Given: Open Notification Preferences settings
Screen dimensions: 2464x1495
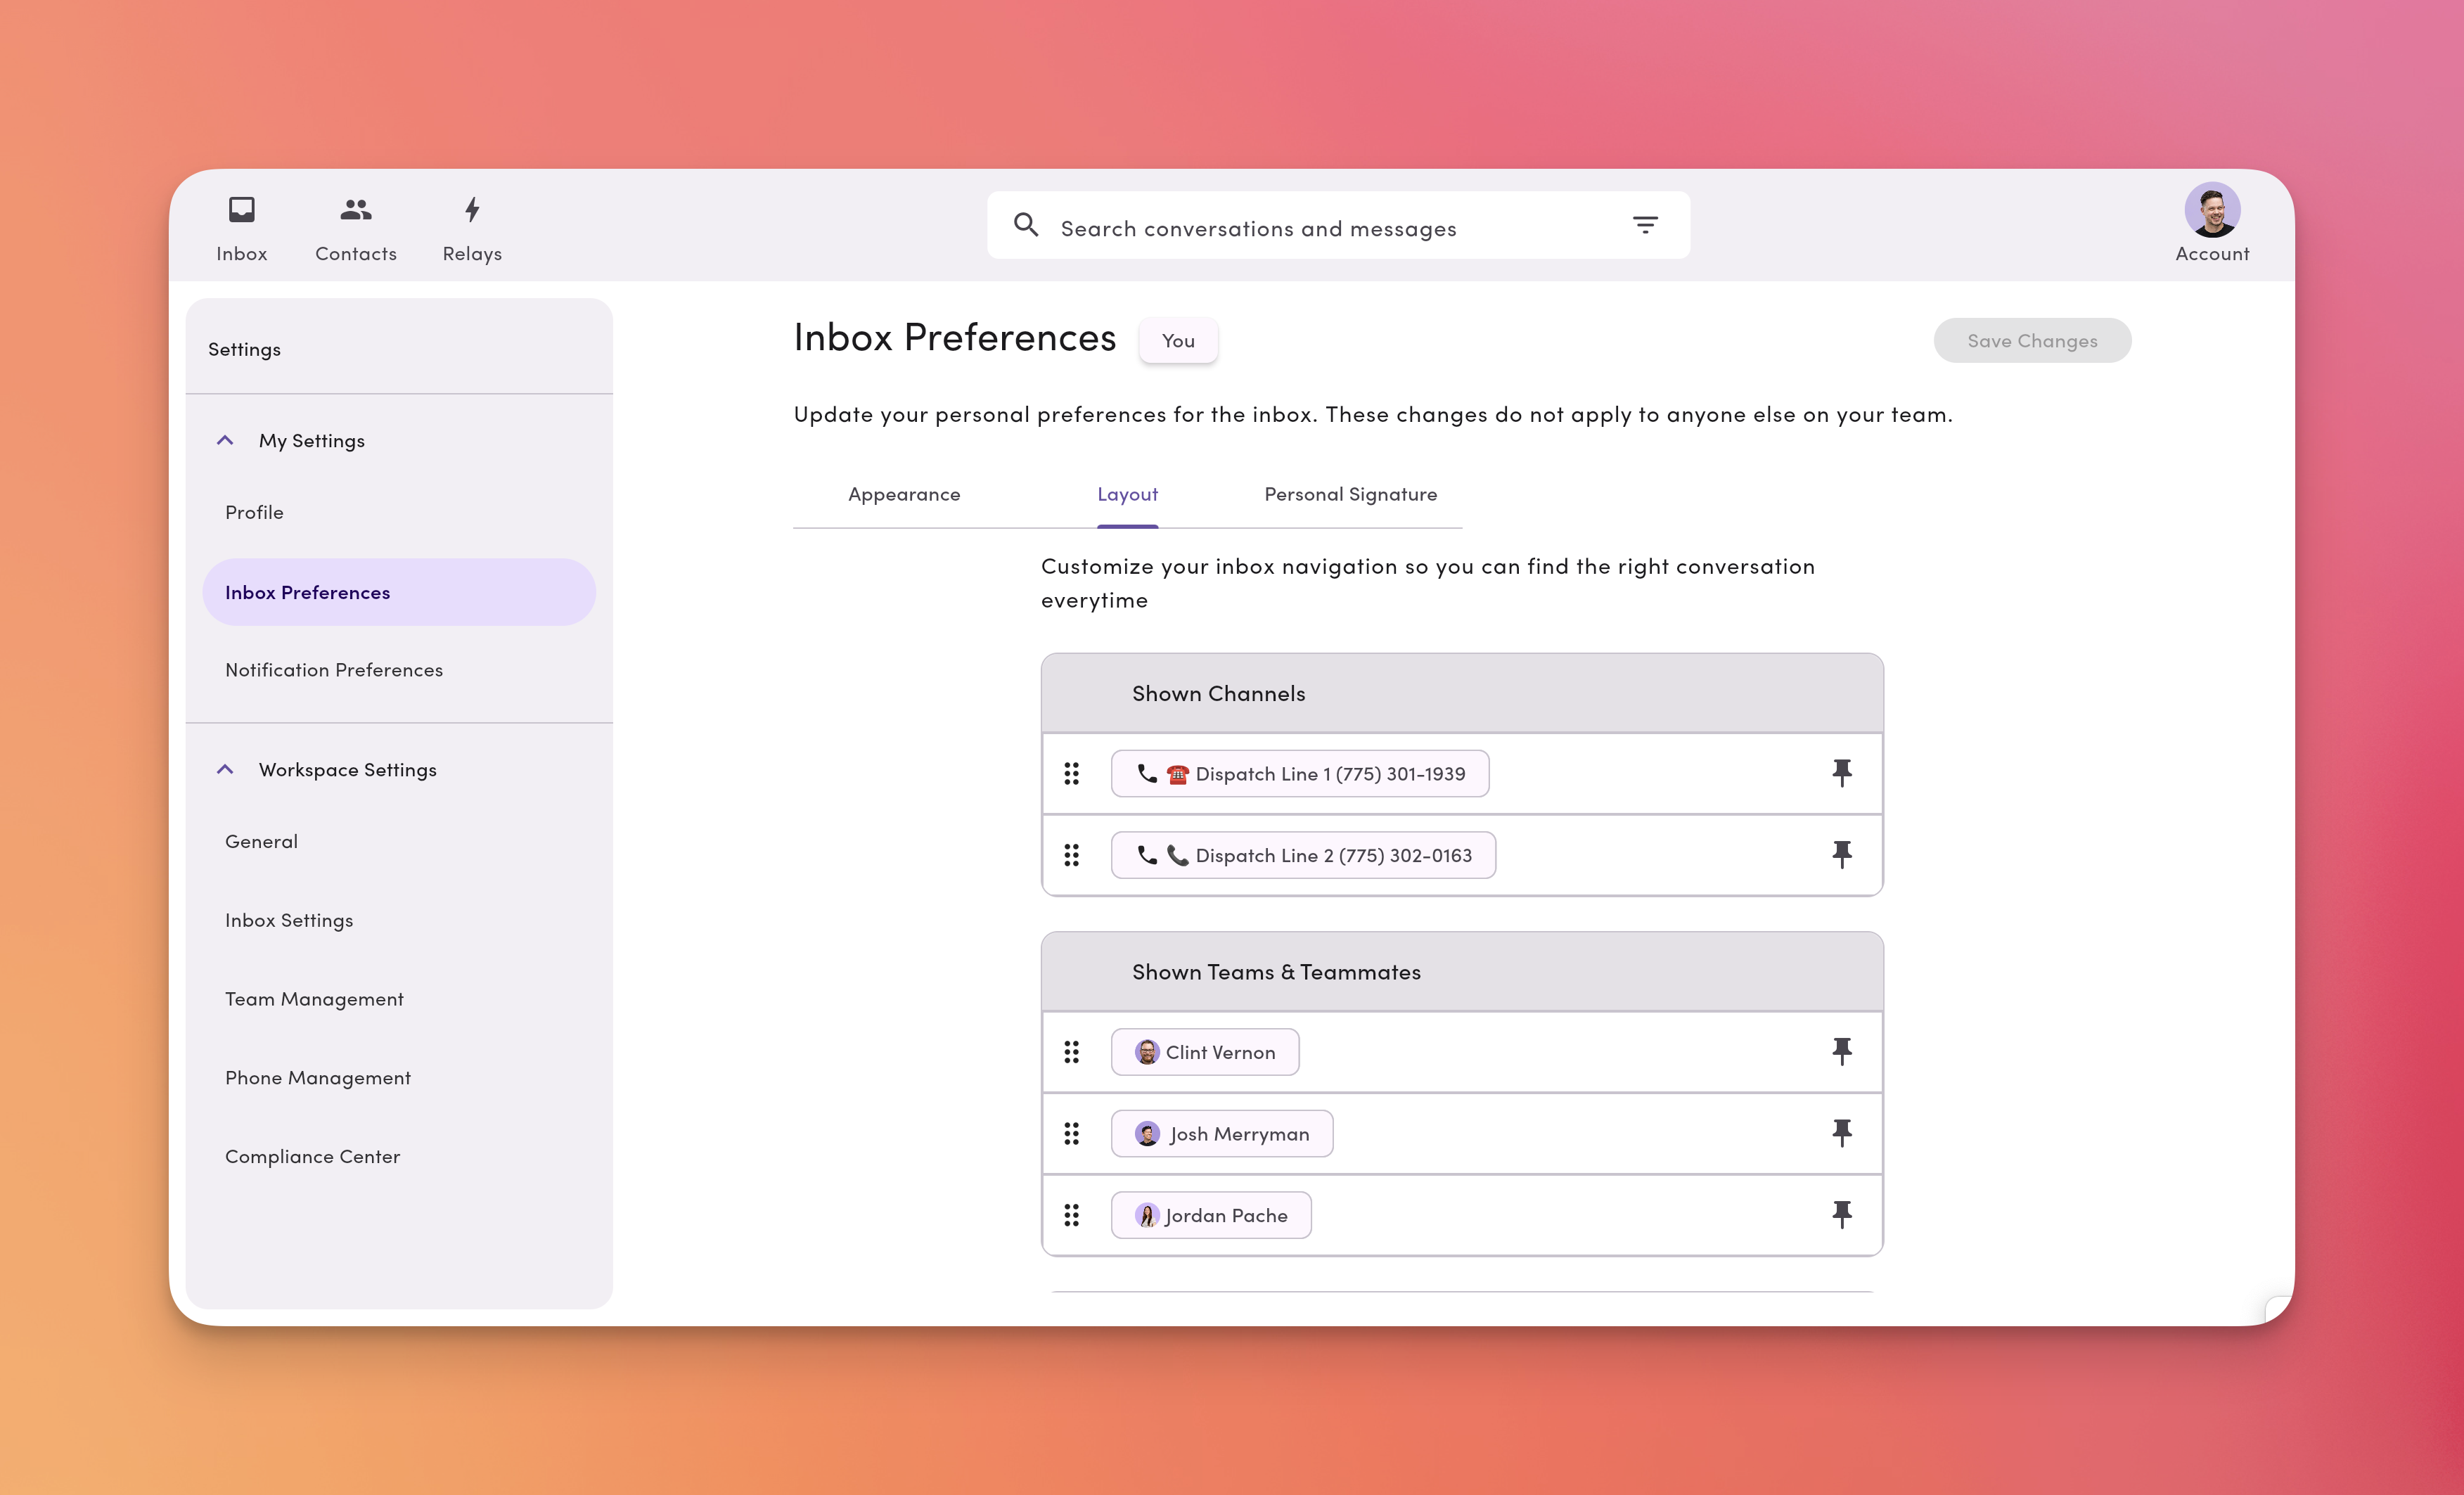Looking at the screenshot, I should (x=333, y=669).
